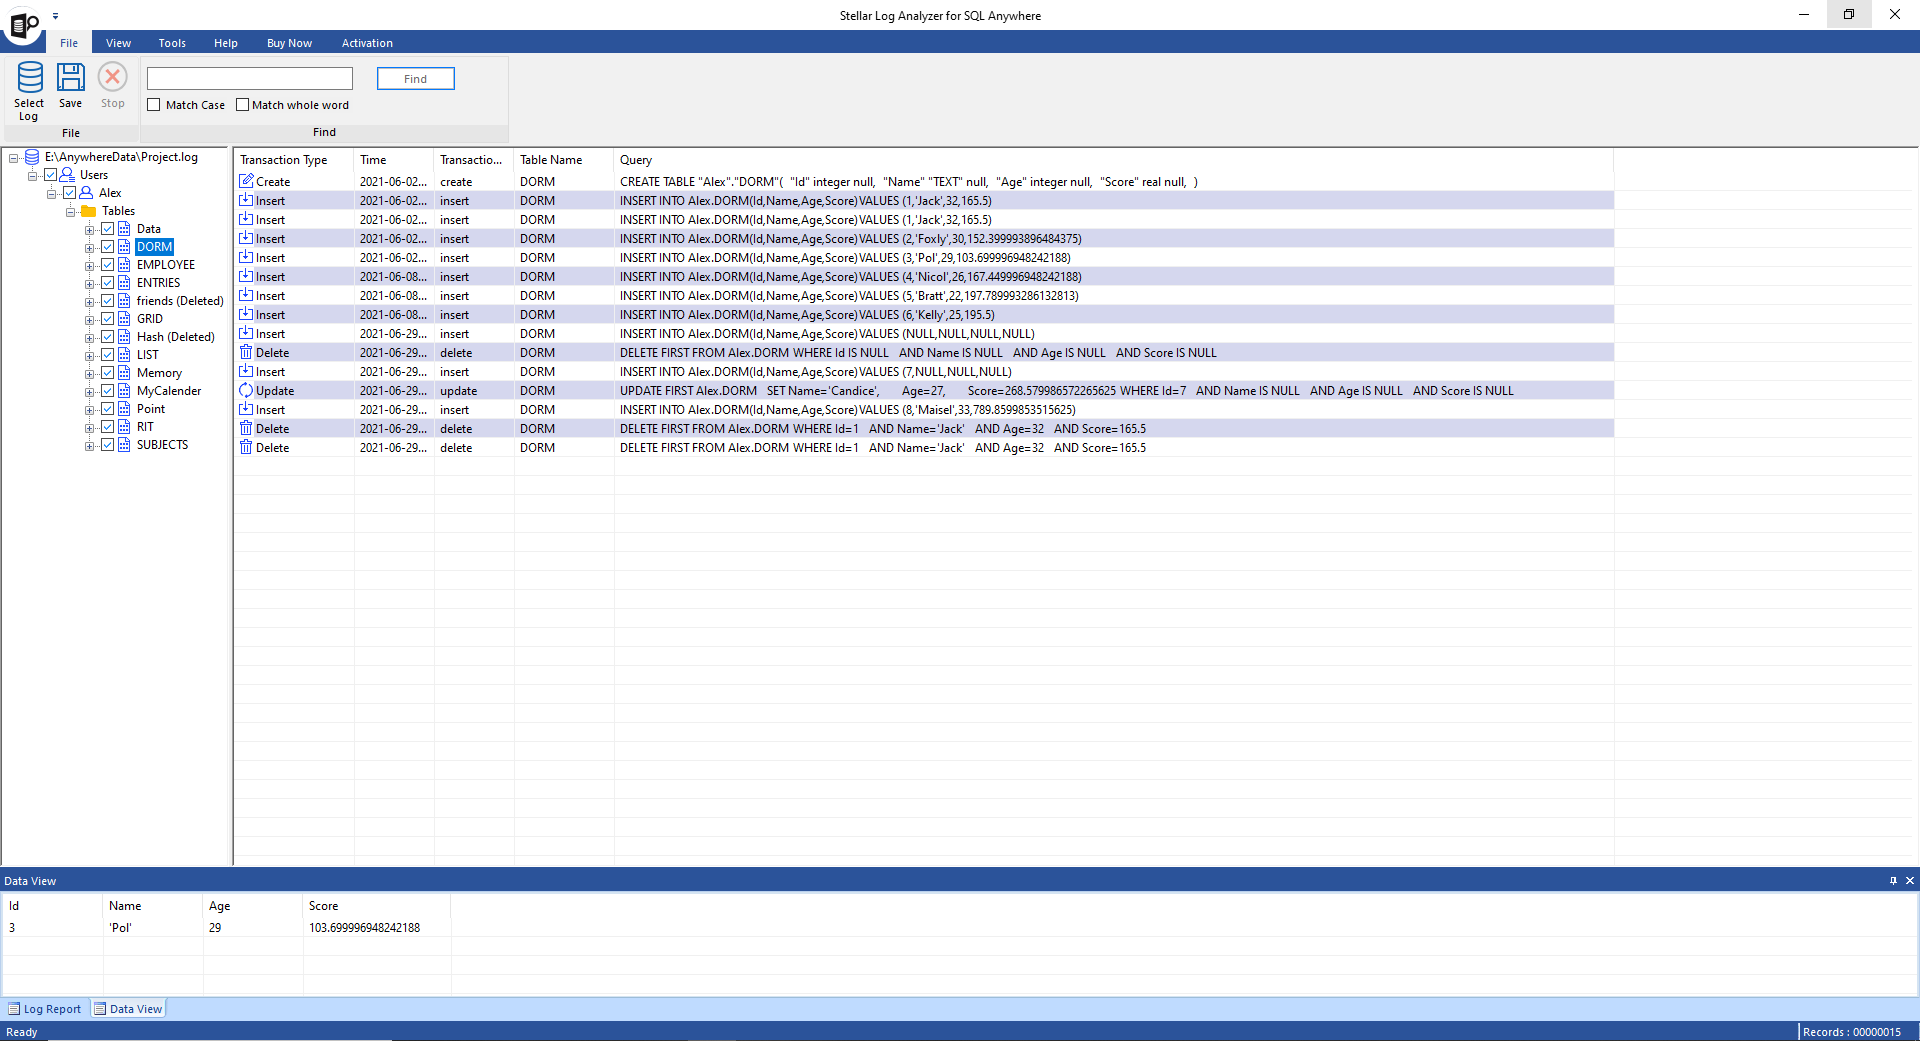The height and width of the screenshot is (1041, 1920).
Task: Toggle the Match Case checkbox
Action: [x=154, y=105]
